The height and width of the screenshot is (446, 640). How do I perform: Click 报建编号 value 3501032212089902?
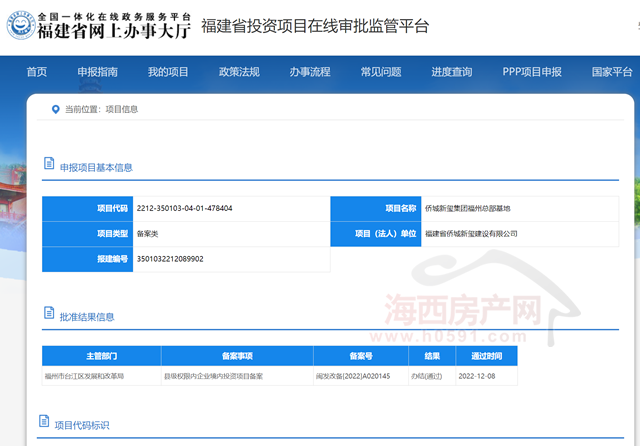(170, 259)
